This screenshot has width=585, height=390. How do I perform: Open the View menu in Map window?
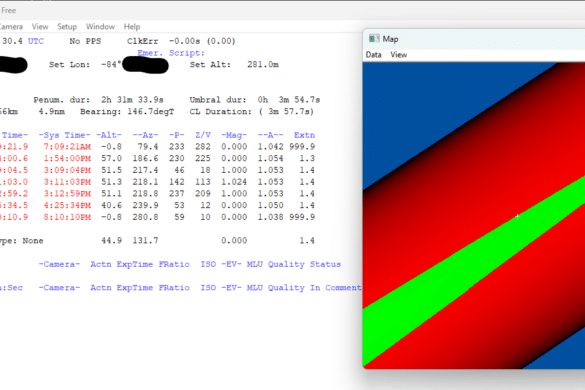click(x=398, y=55)
